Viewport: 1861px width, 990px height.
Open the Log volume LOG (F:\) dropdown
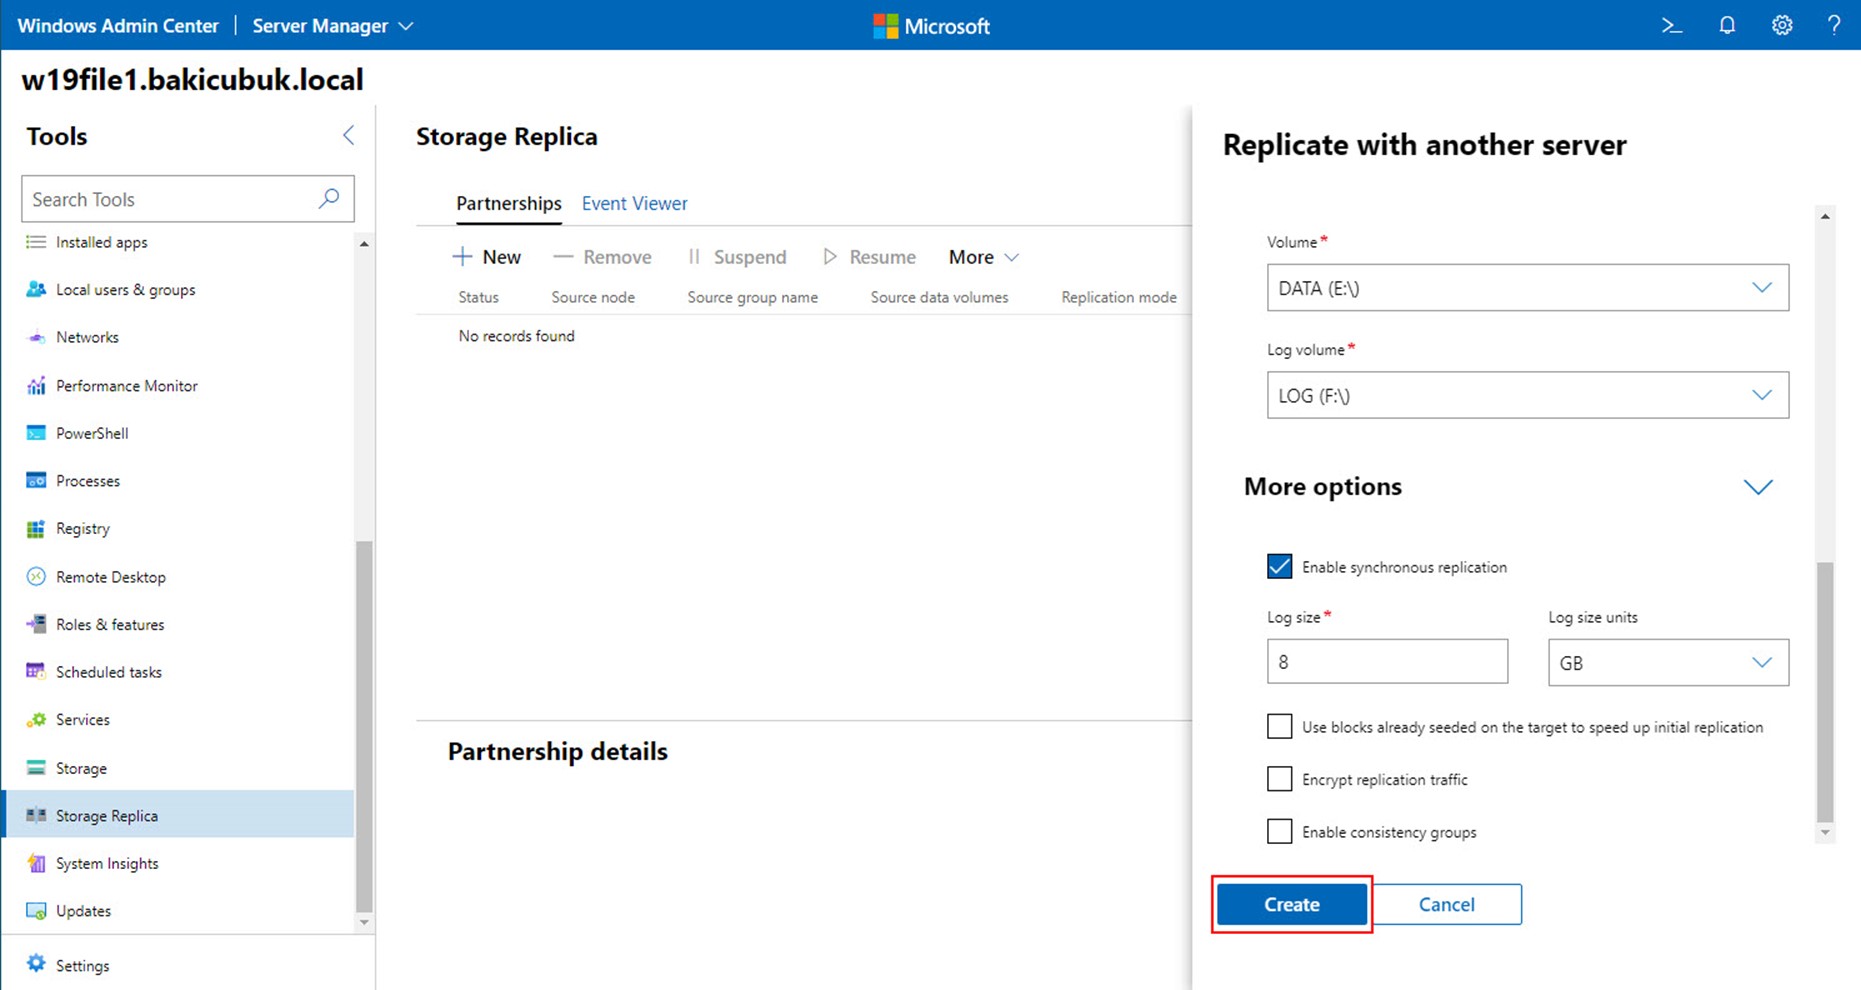point(1527,395)
